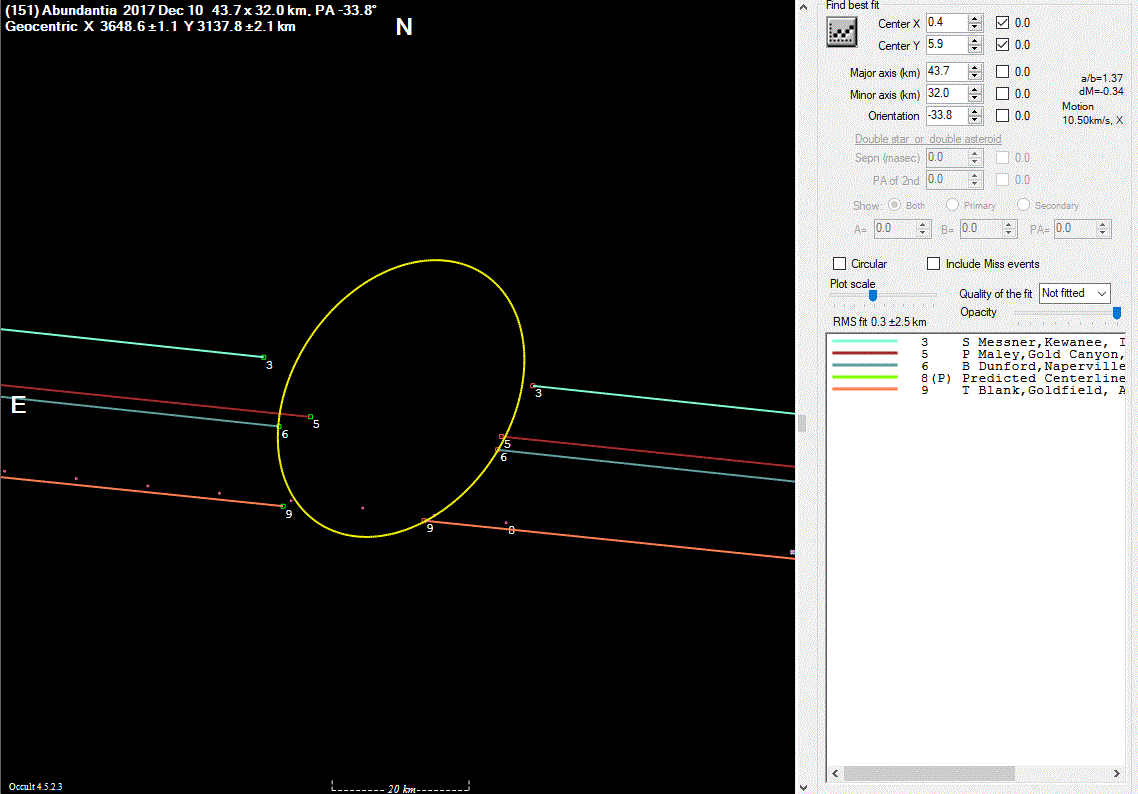The width and height of the screenshot is (1138, 794).
Task: Select observer 9 T Blank in the list
Action: tap(978, 390)
